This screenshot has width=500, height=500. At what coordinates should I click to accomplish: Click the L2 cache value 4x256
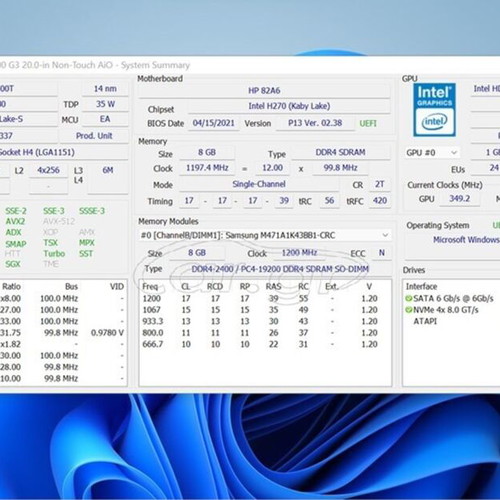point(48,170)
